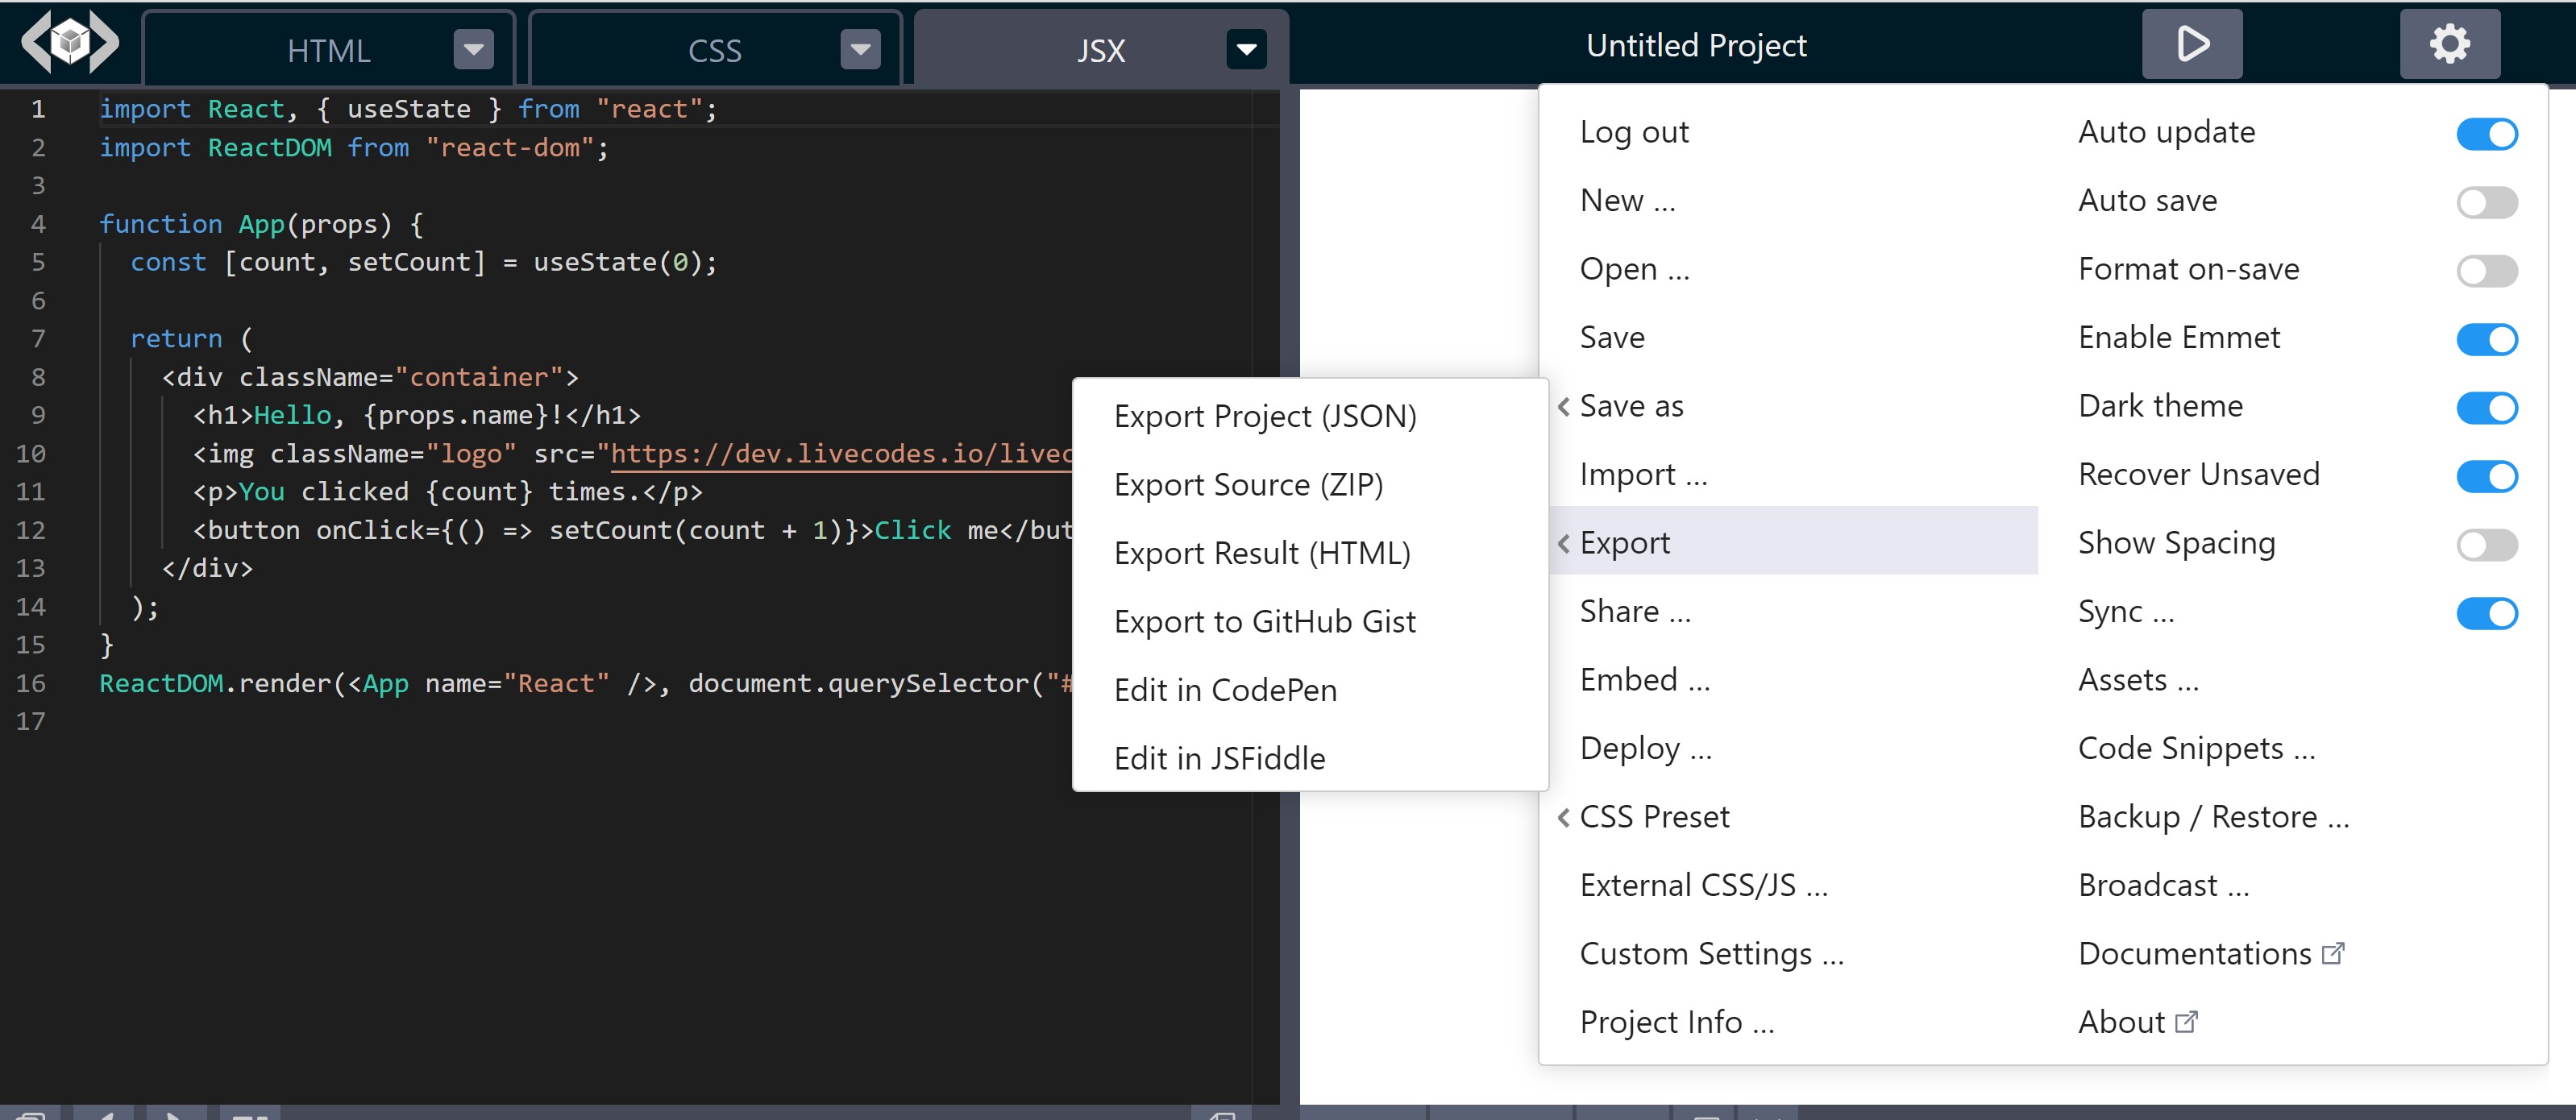The width and height of the screenshot is (2576, 1120).
Task: Disable the Auto update toggle
Action: click(2488, 133)
